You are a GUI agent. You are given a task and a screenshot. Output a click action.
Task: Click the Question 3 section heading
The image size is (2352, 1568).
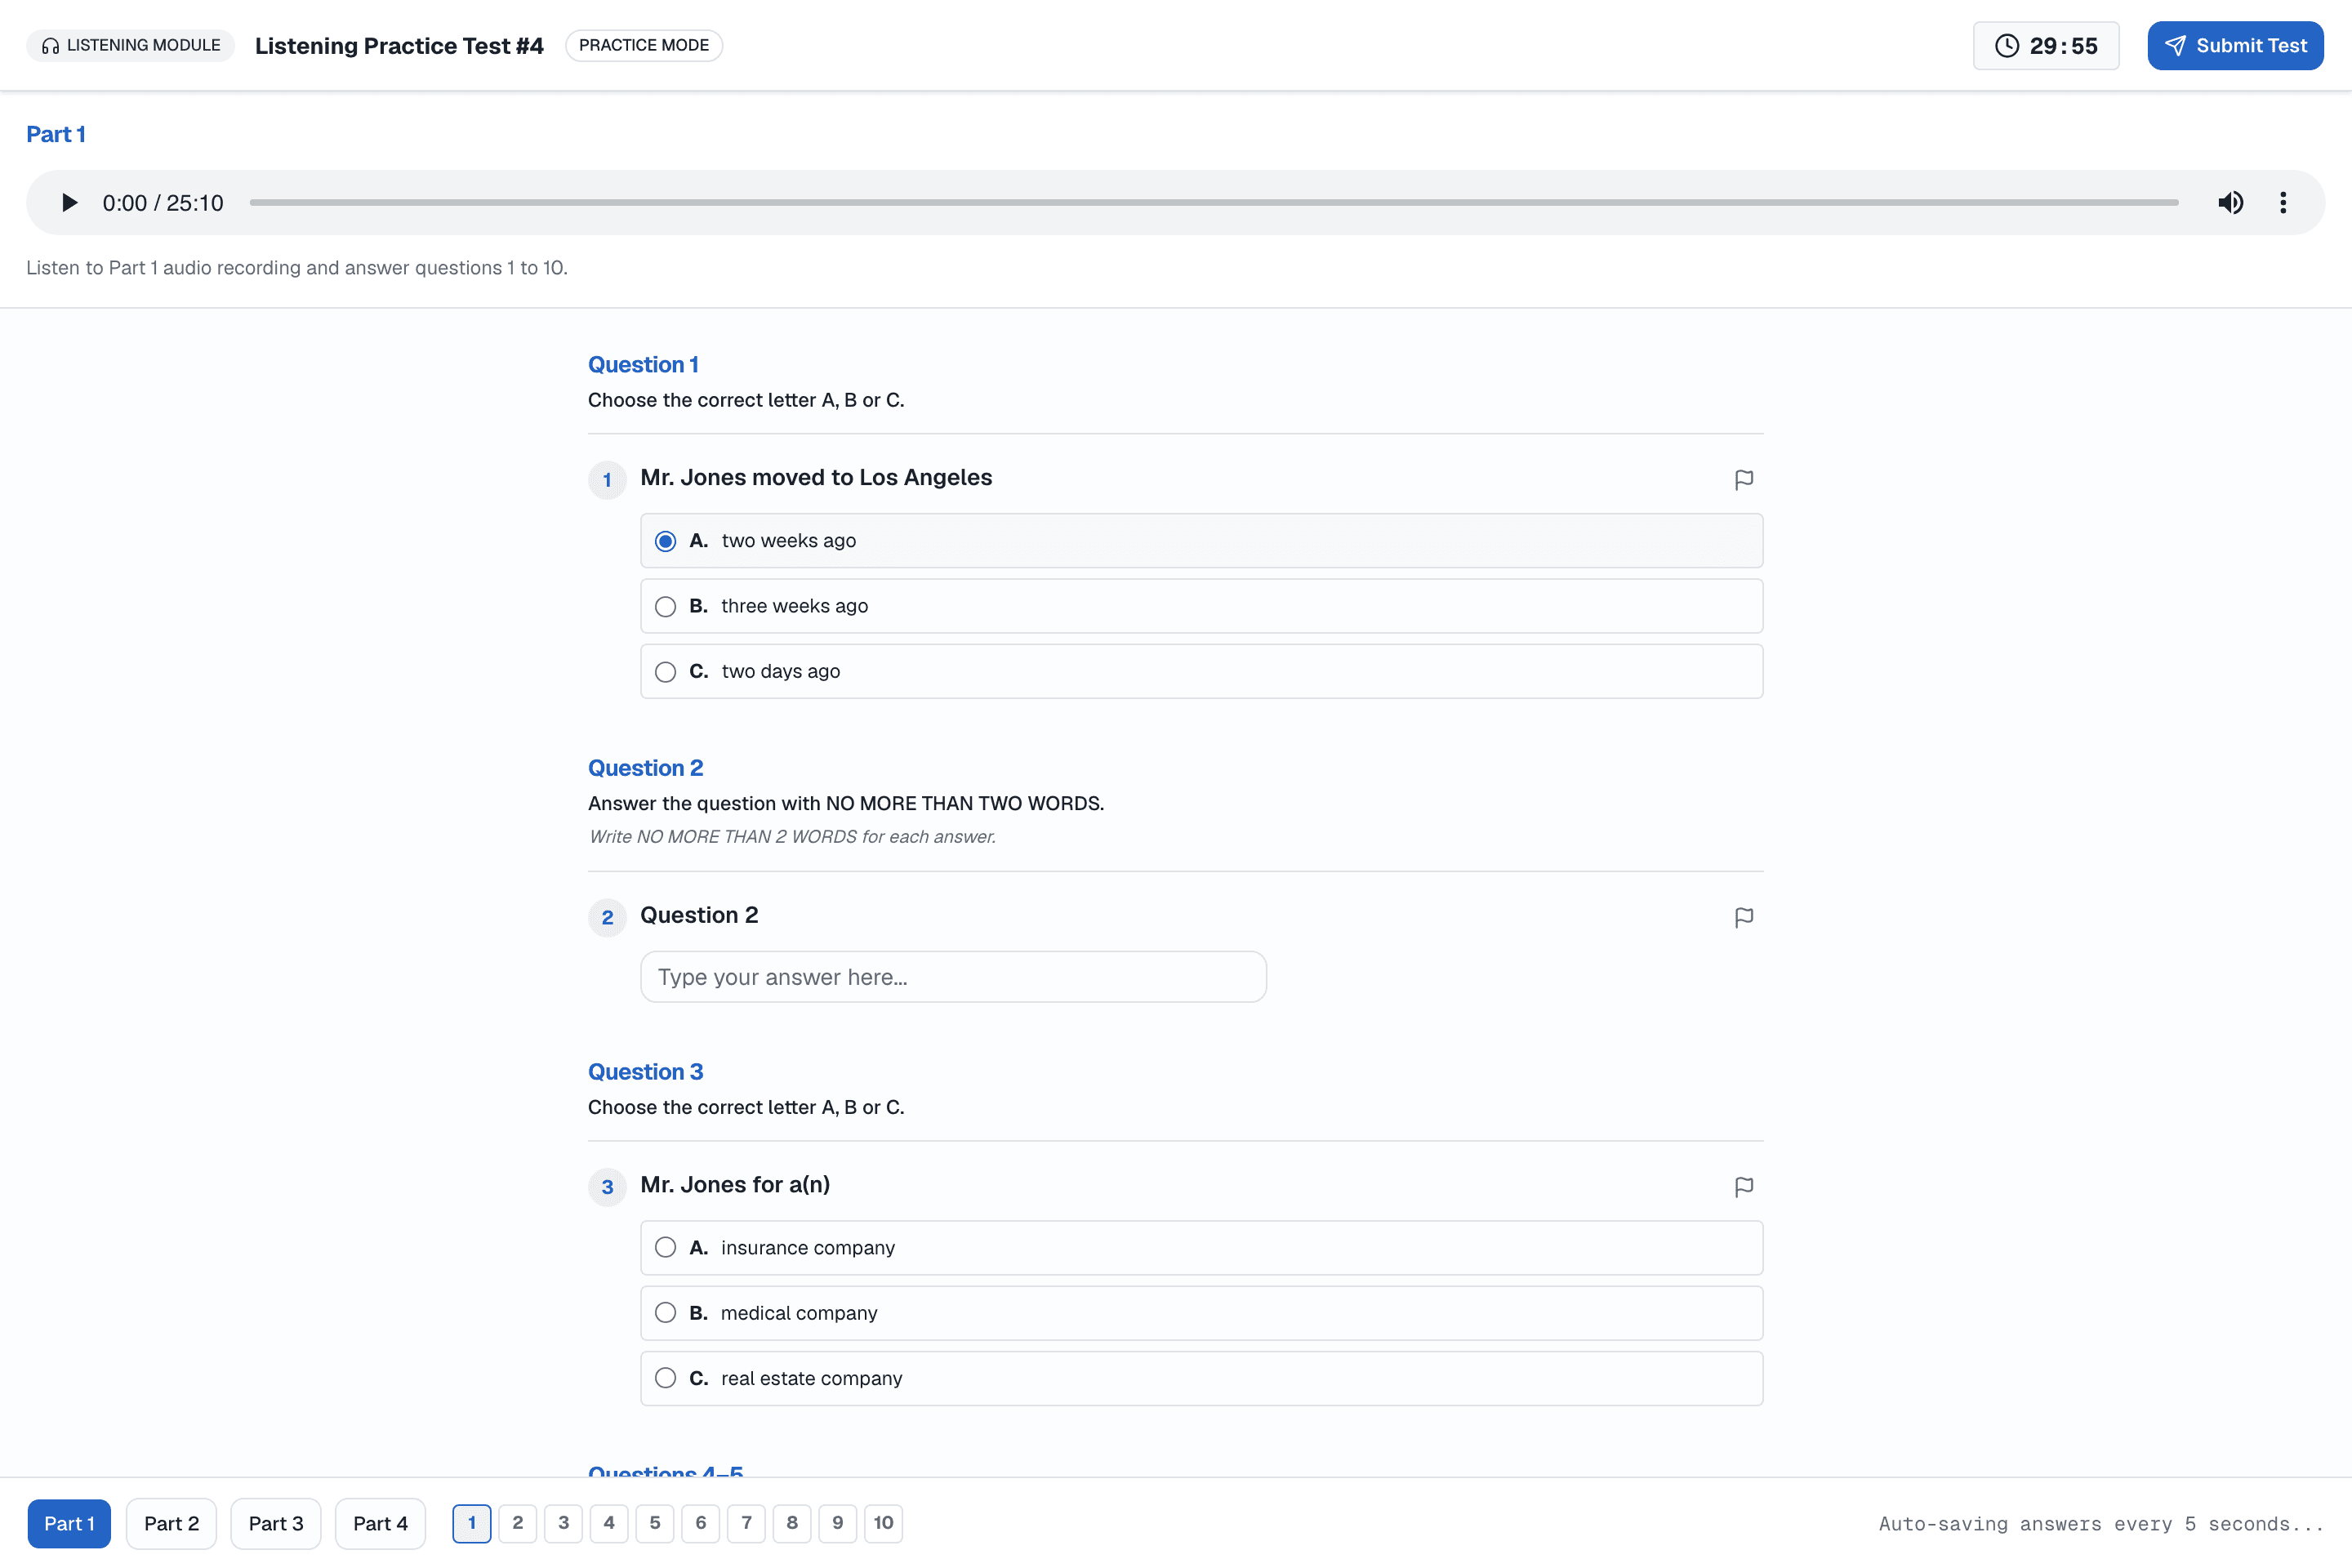645,1072
